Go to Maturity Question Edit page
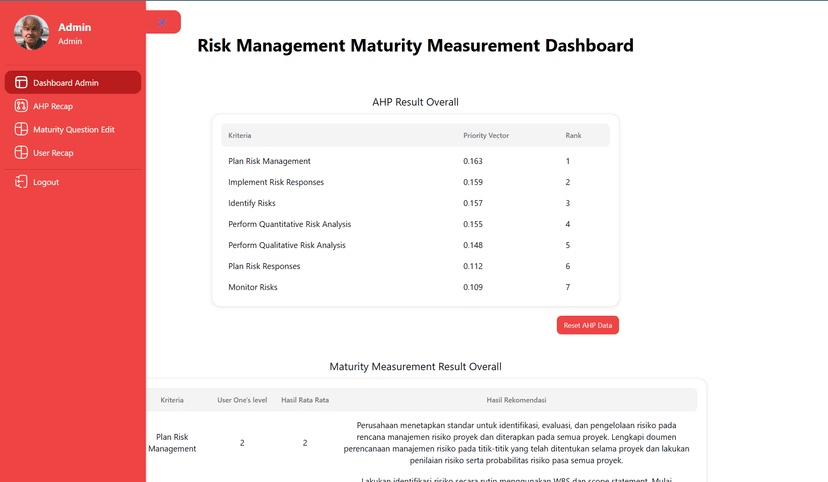The width and height of the screenshot is (828, 482). pyautogui.click(x=73, y=129)
